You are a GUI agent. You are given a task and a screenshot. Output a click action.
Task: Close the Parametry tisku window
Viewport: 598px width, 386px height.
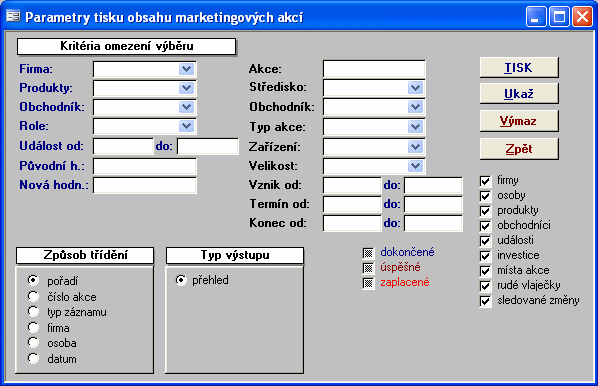[x=582, y=17]
